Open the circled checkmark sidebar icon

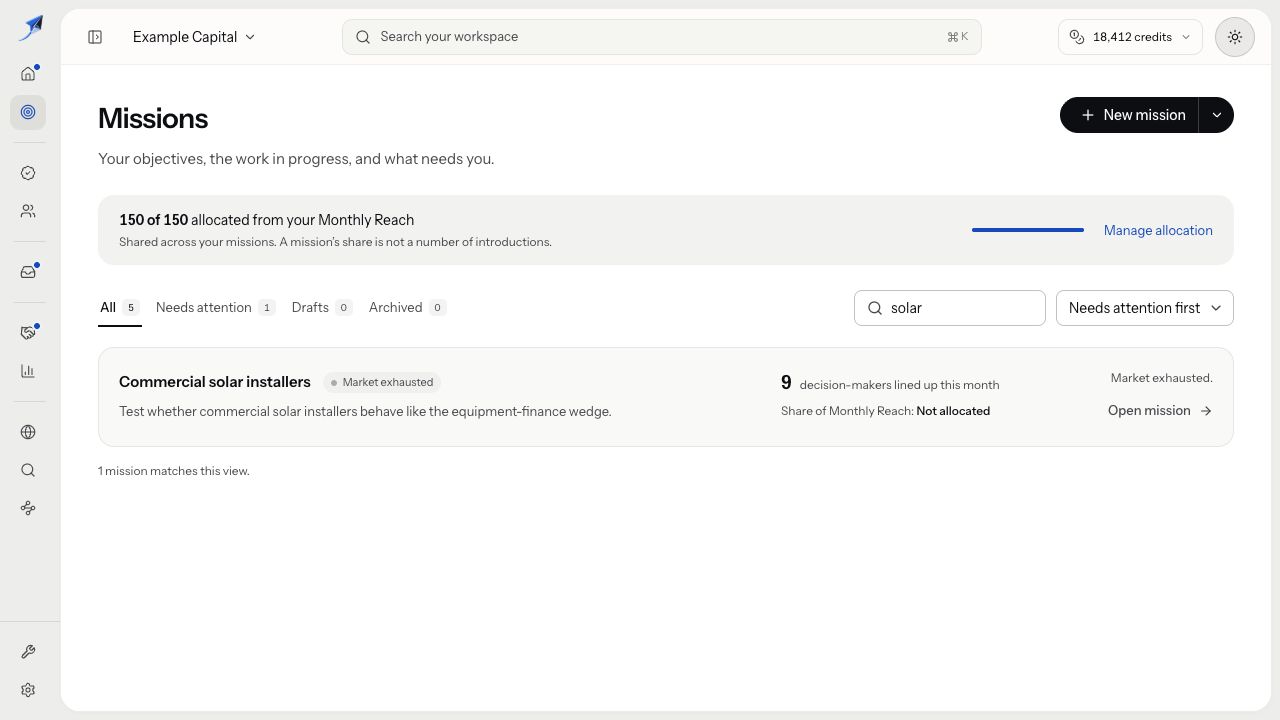tap(28, 173)
